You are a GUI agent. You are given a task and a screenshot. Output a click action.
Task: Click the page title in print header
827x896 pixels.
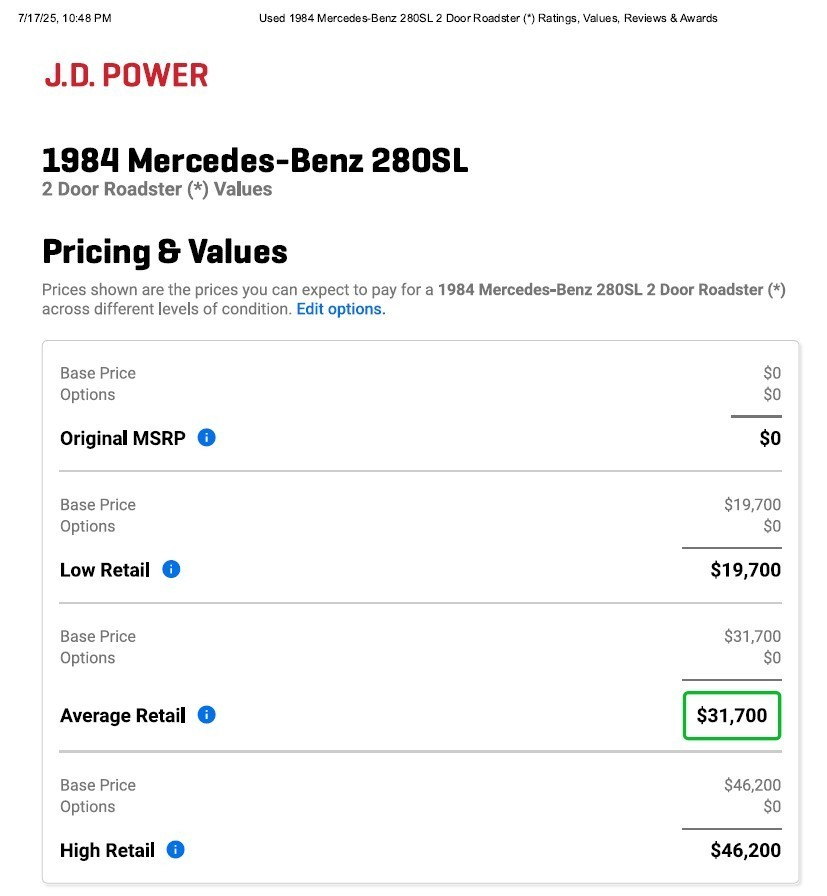488,18
